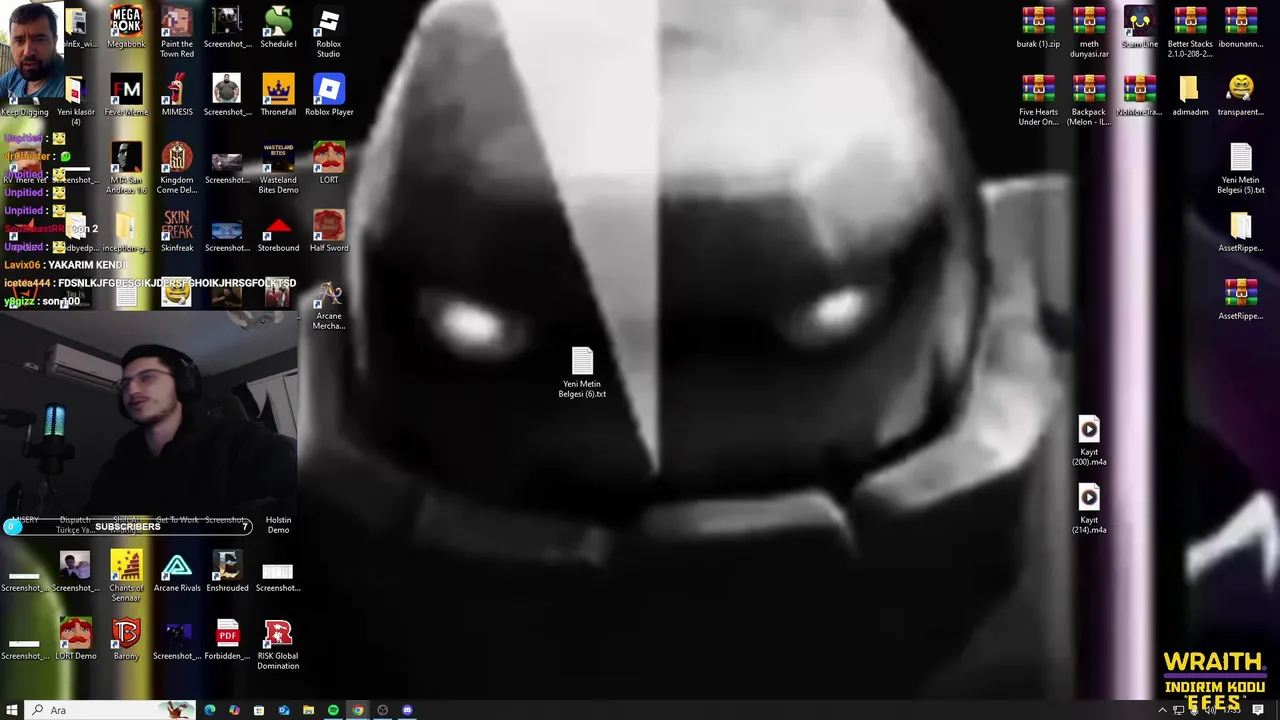Open the adimadim folder
The width and height of the screenshot is (1280, 720).
coord(1190,95)
